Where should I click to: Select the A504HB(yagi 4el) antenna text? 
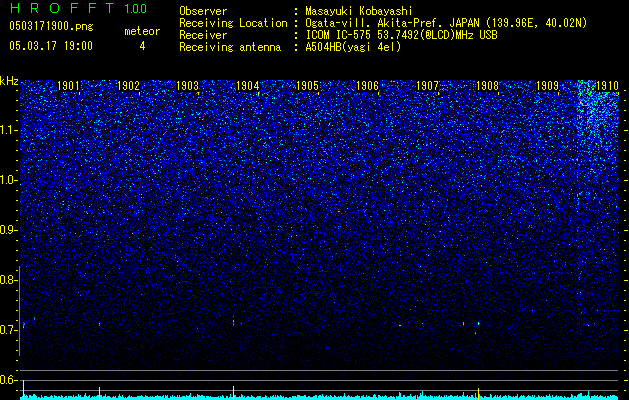pyautogui.click(x=353, y=47)
